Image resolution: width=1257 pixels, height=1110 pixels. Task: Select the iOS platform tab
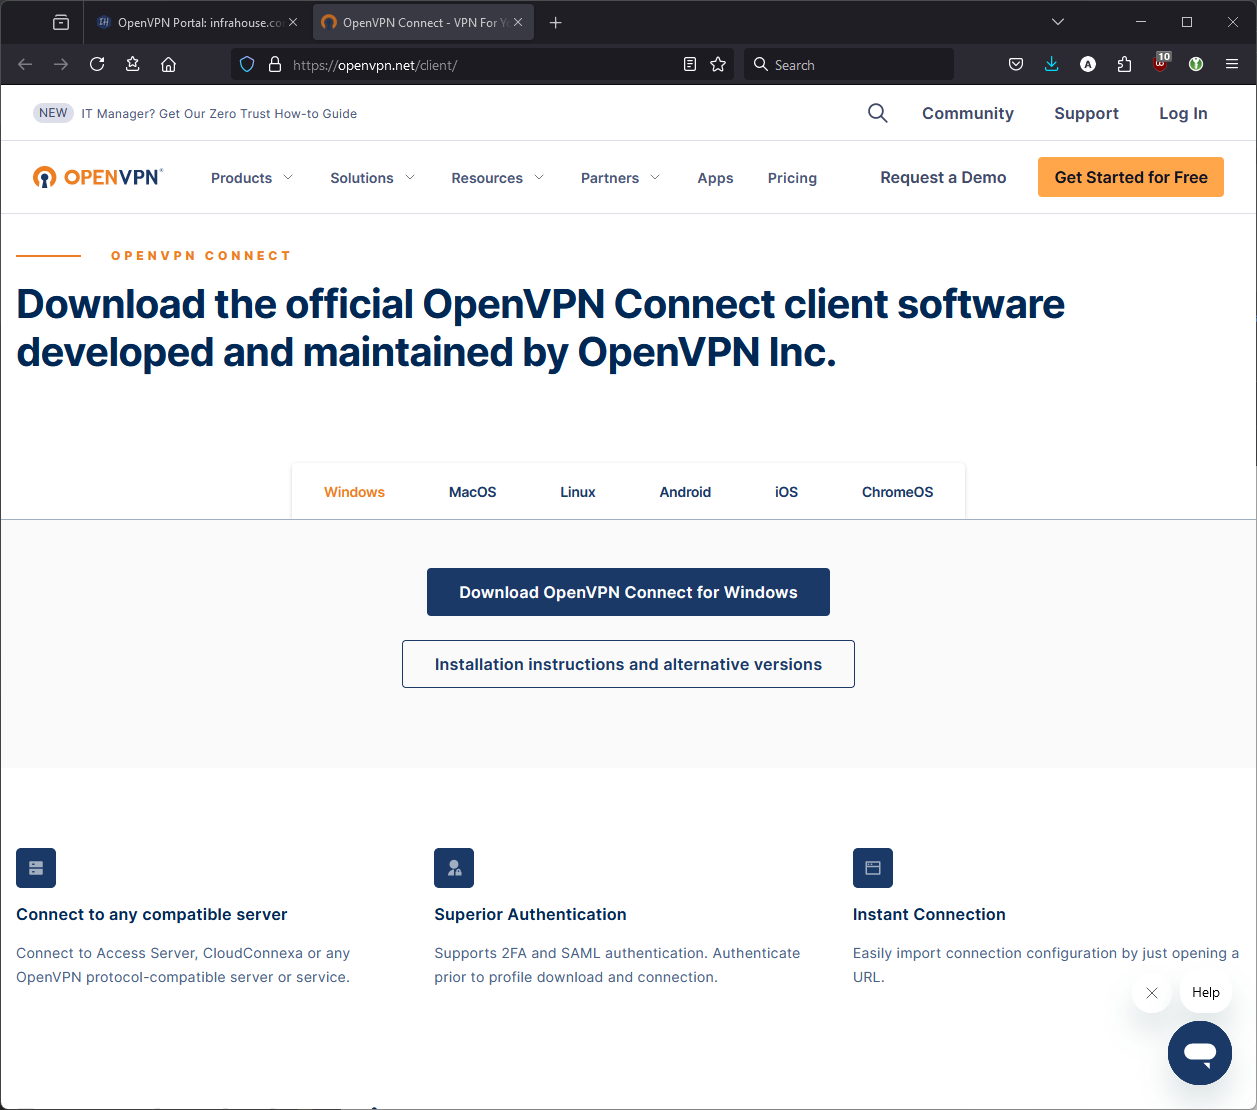(786, 492)
